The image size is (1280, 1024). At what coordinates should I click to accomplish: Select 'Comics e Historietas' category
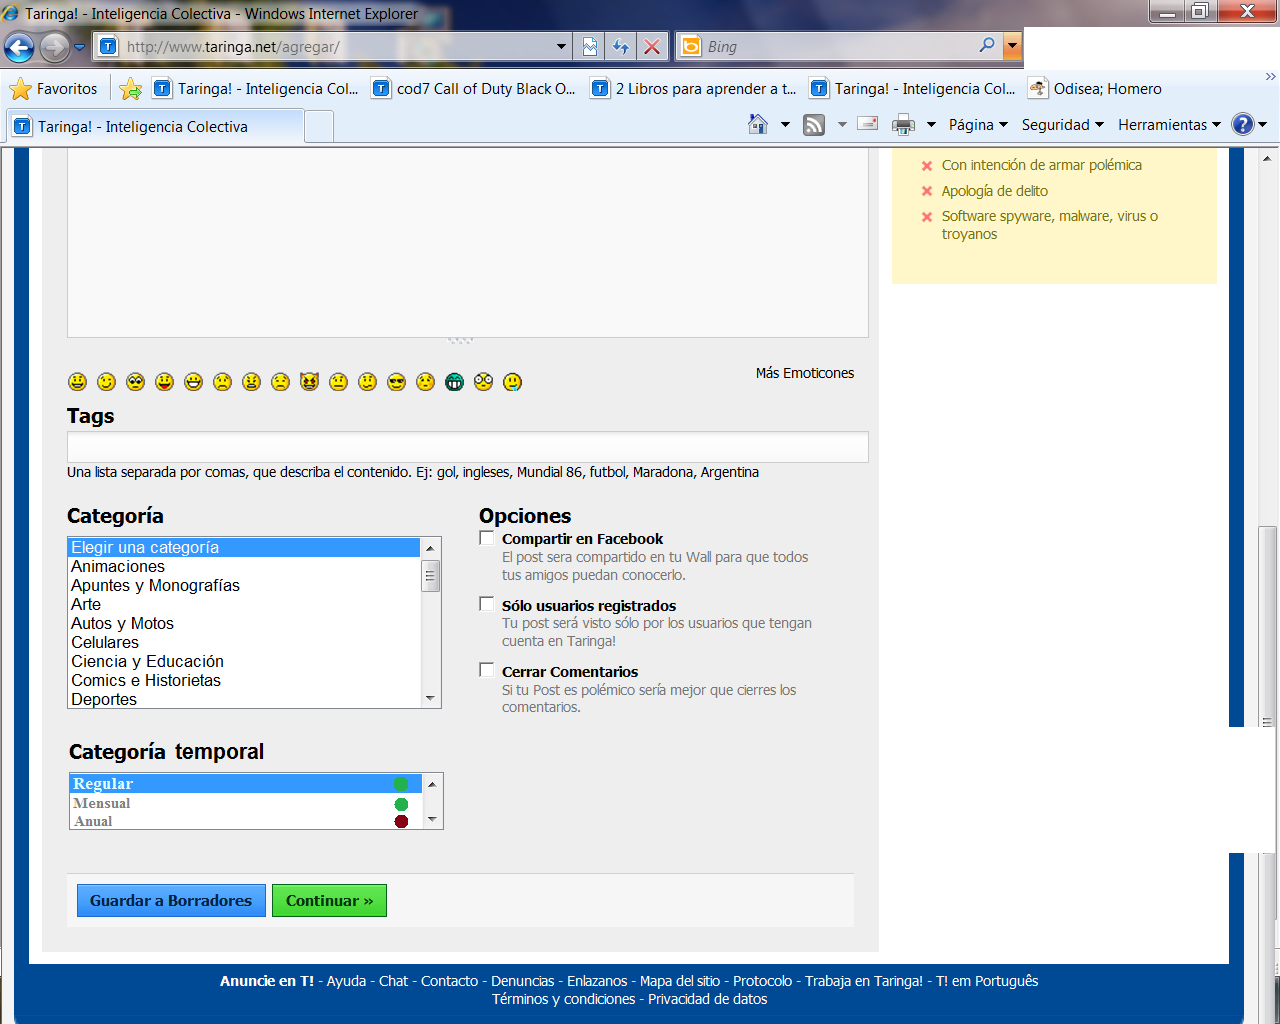(244, 681)
